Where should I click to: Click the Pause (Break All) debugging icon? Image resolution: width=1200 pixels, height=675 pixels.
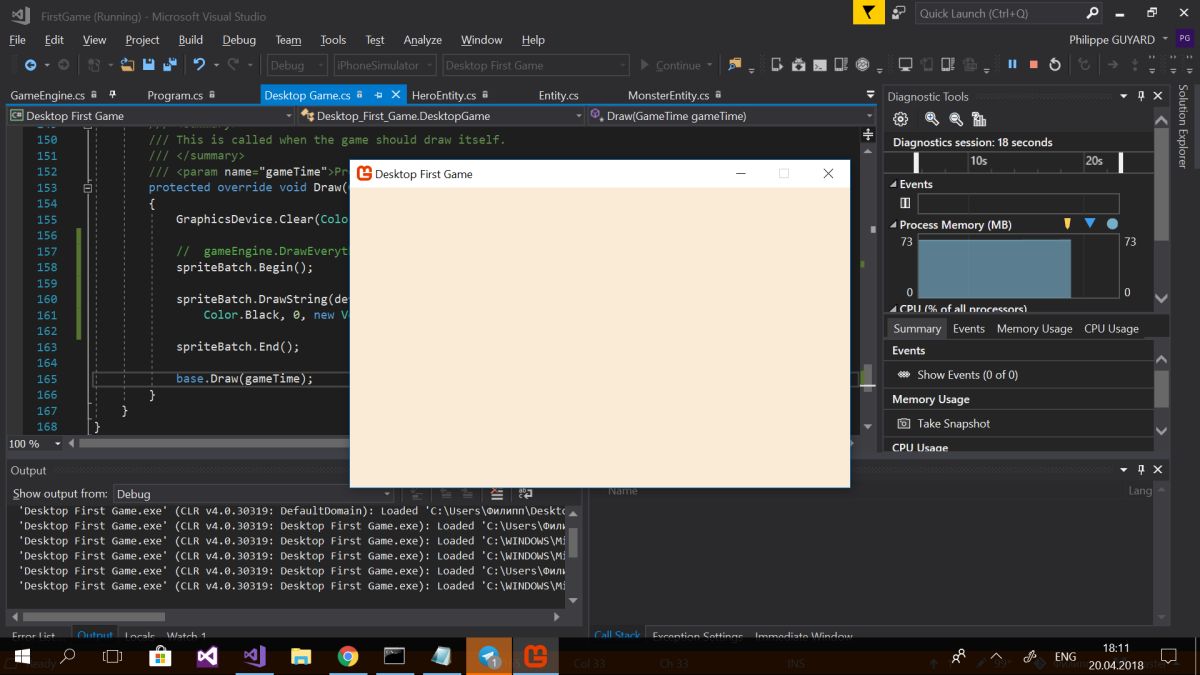pos(1012,65)
